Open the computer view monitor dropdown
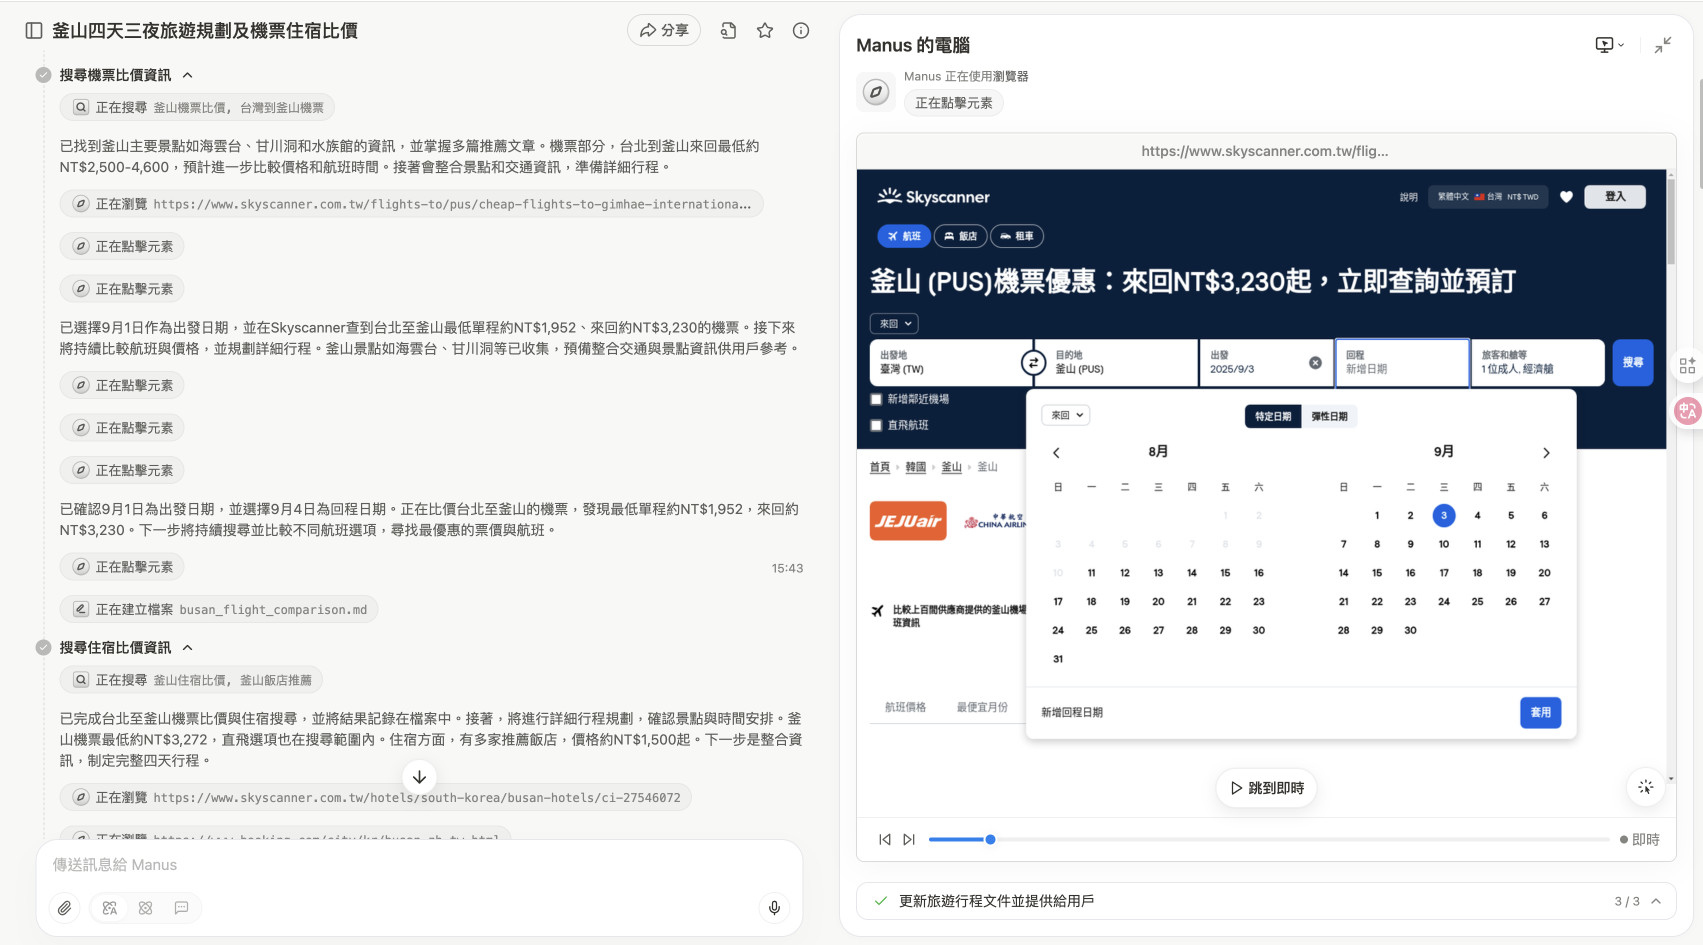This screenshot has width=1703, height=945. pos(1609,45)
